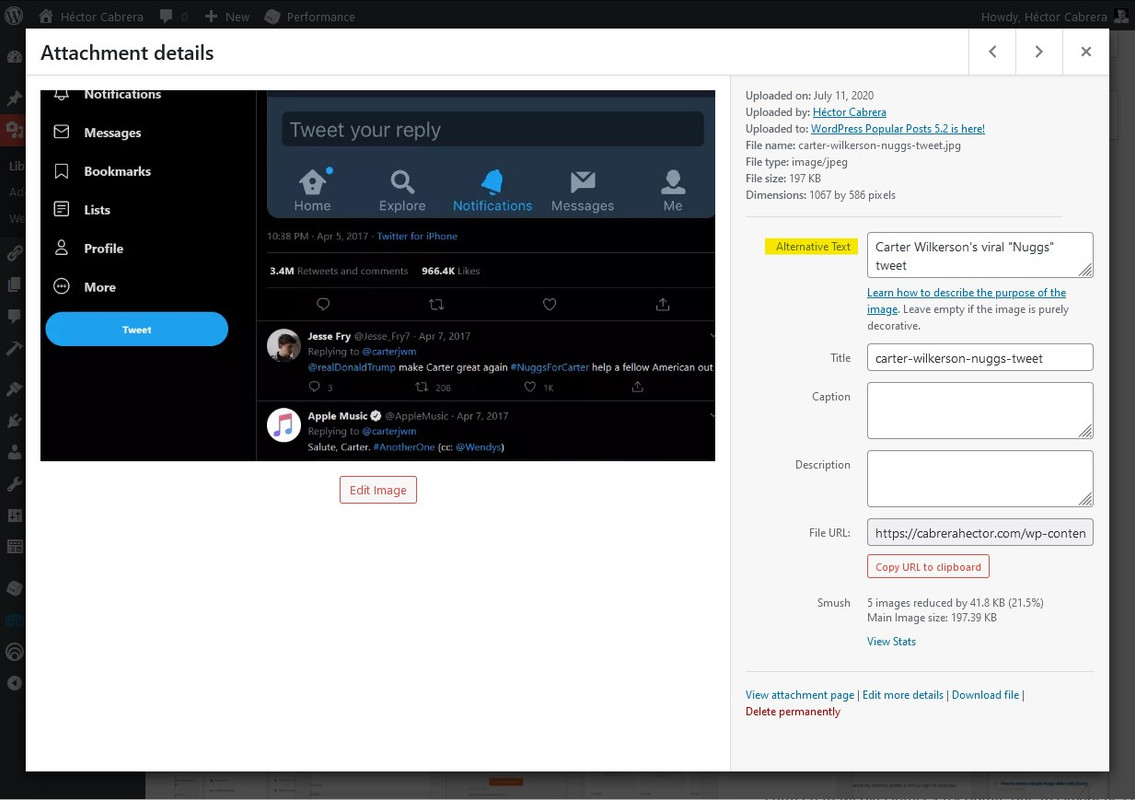Open the New content menu
Screen dimensions: 1135x800
tap(227, 17)
